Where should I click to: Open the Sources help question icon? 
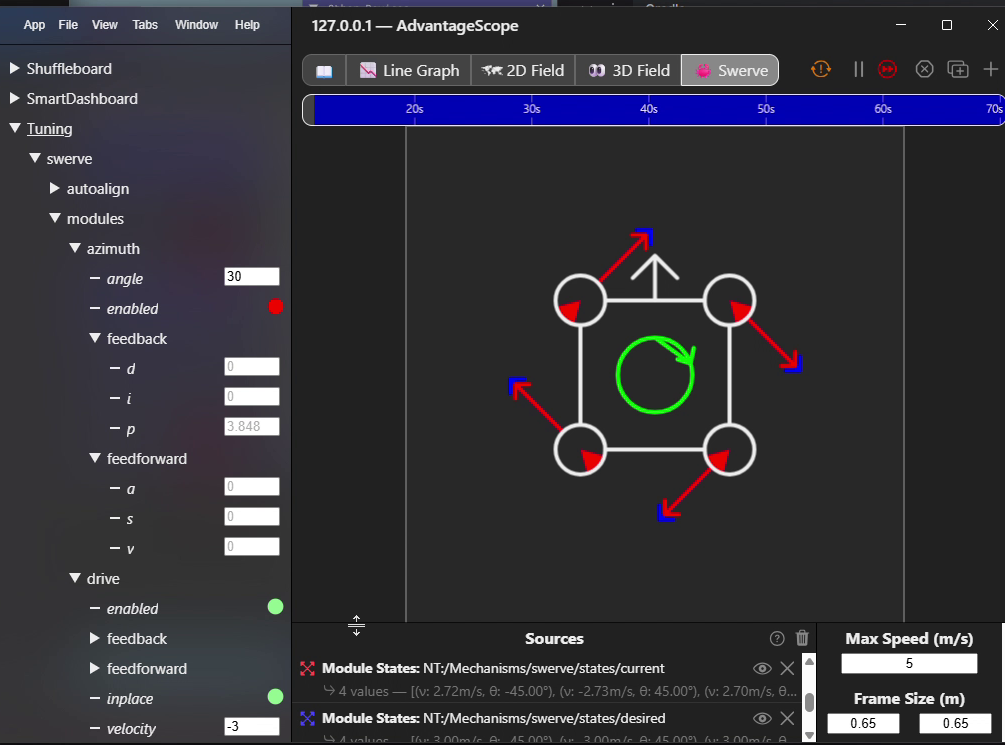(777, 639)
